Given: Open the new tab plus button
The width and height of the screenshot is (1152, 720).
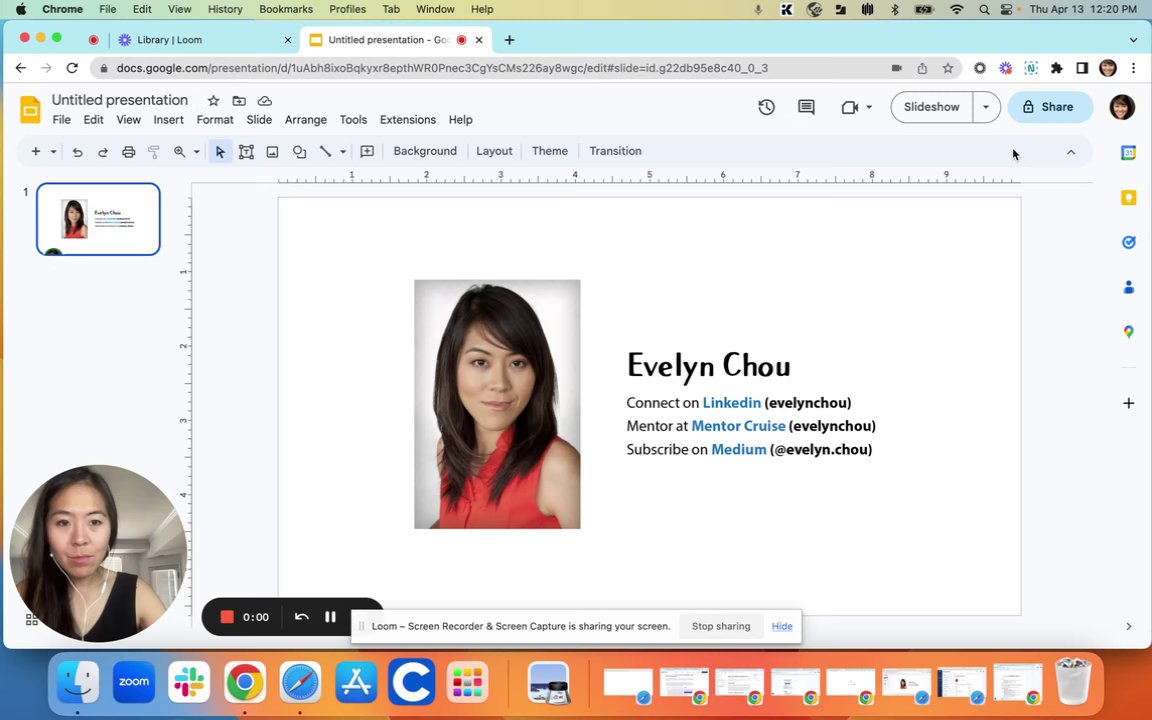Looking at the screenshot, I should point(509,40).
